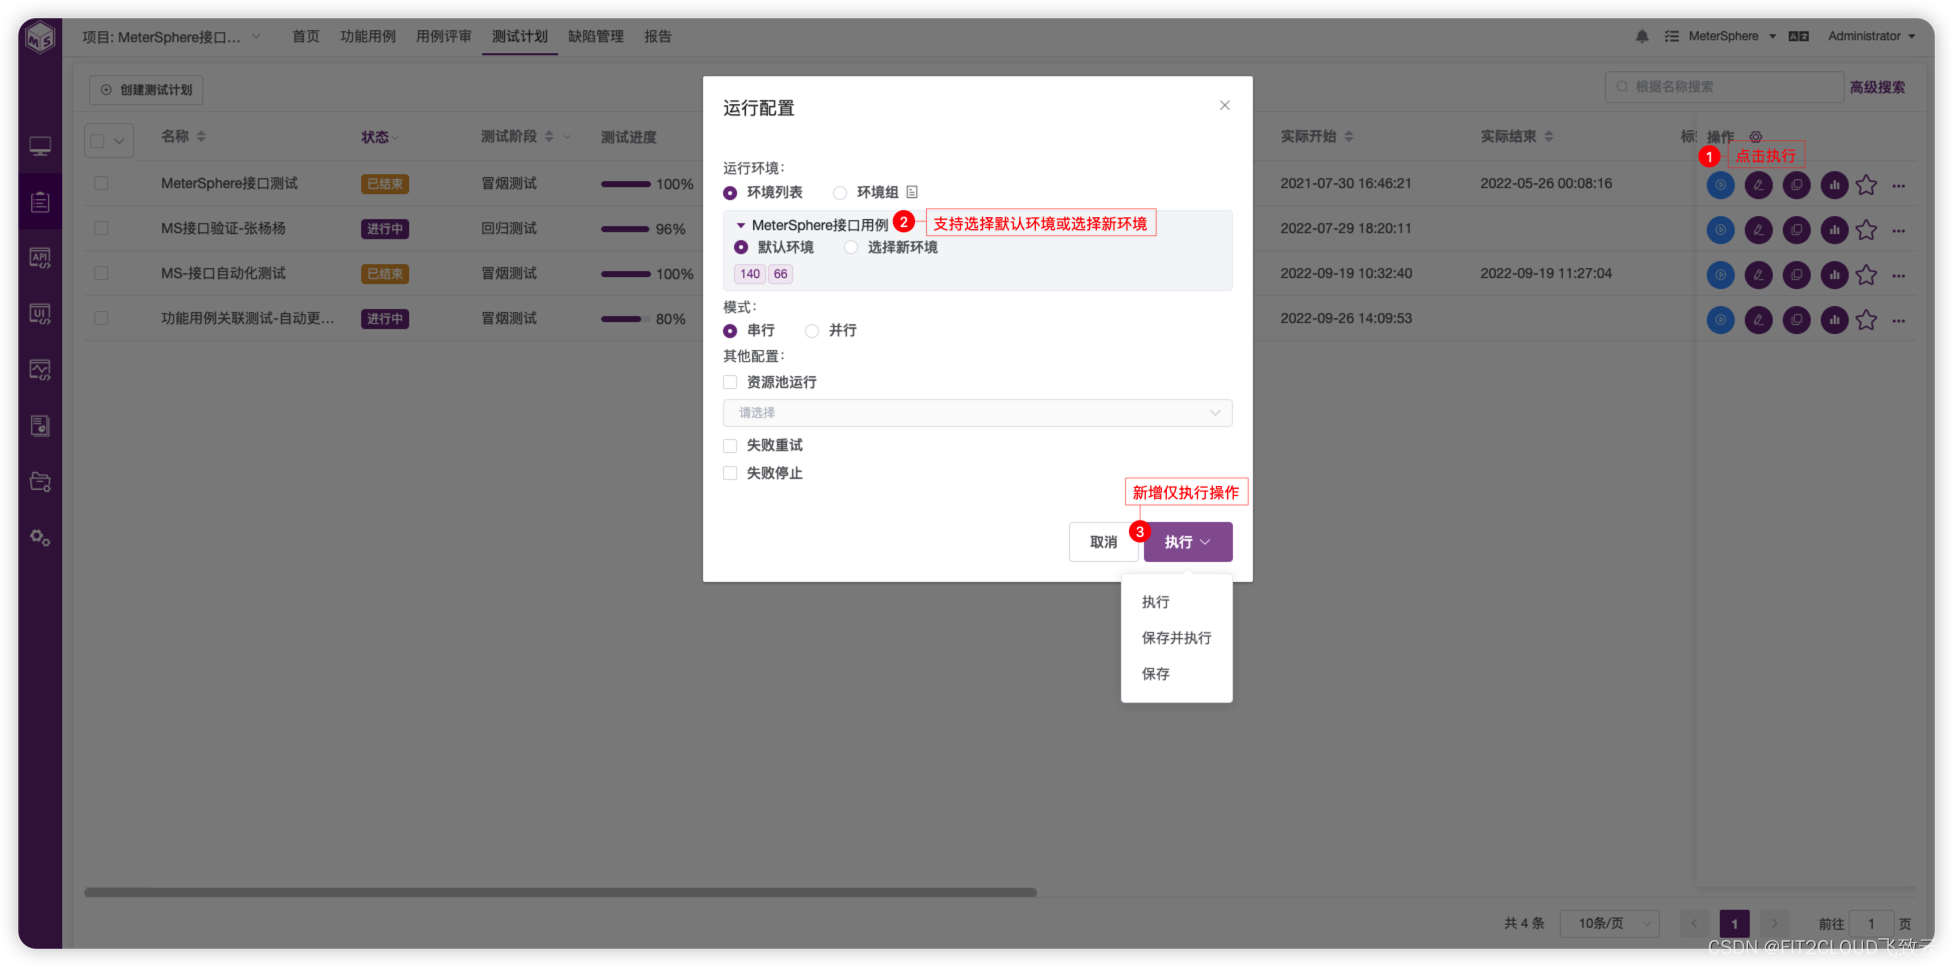Image resolution: width=1953 pixels, height=967 pixels.
Task: Tick the checkbox for MS接口验证-张杨杨 row
Action: pos(101,228)
